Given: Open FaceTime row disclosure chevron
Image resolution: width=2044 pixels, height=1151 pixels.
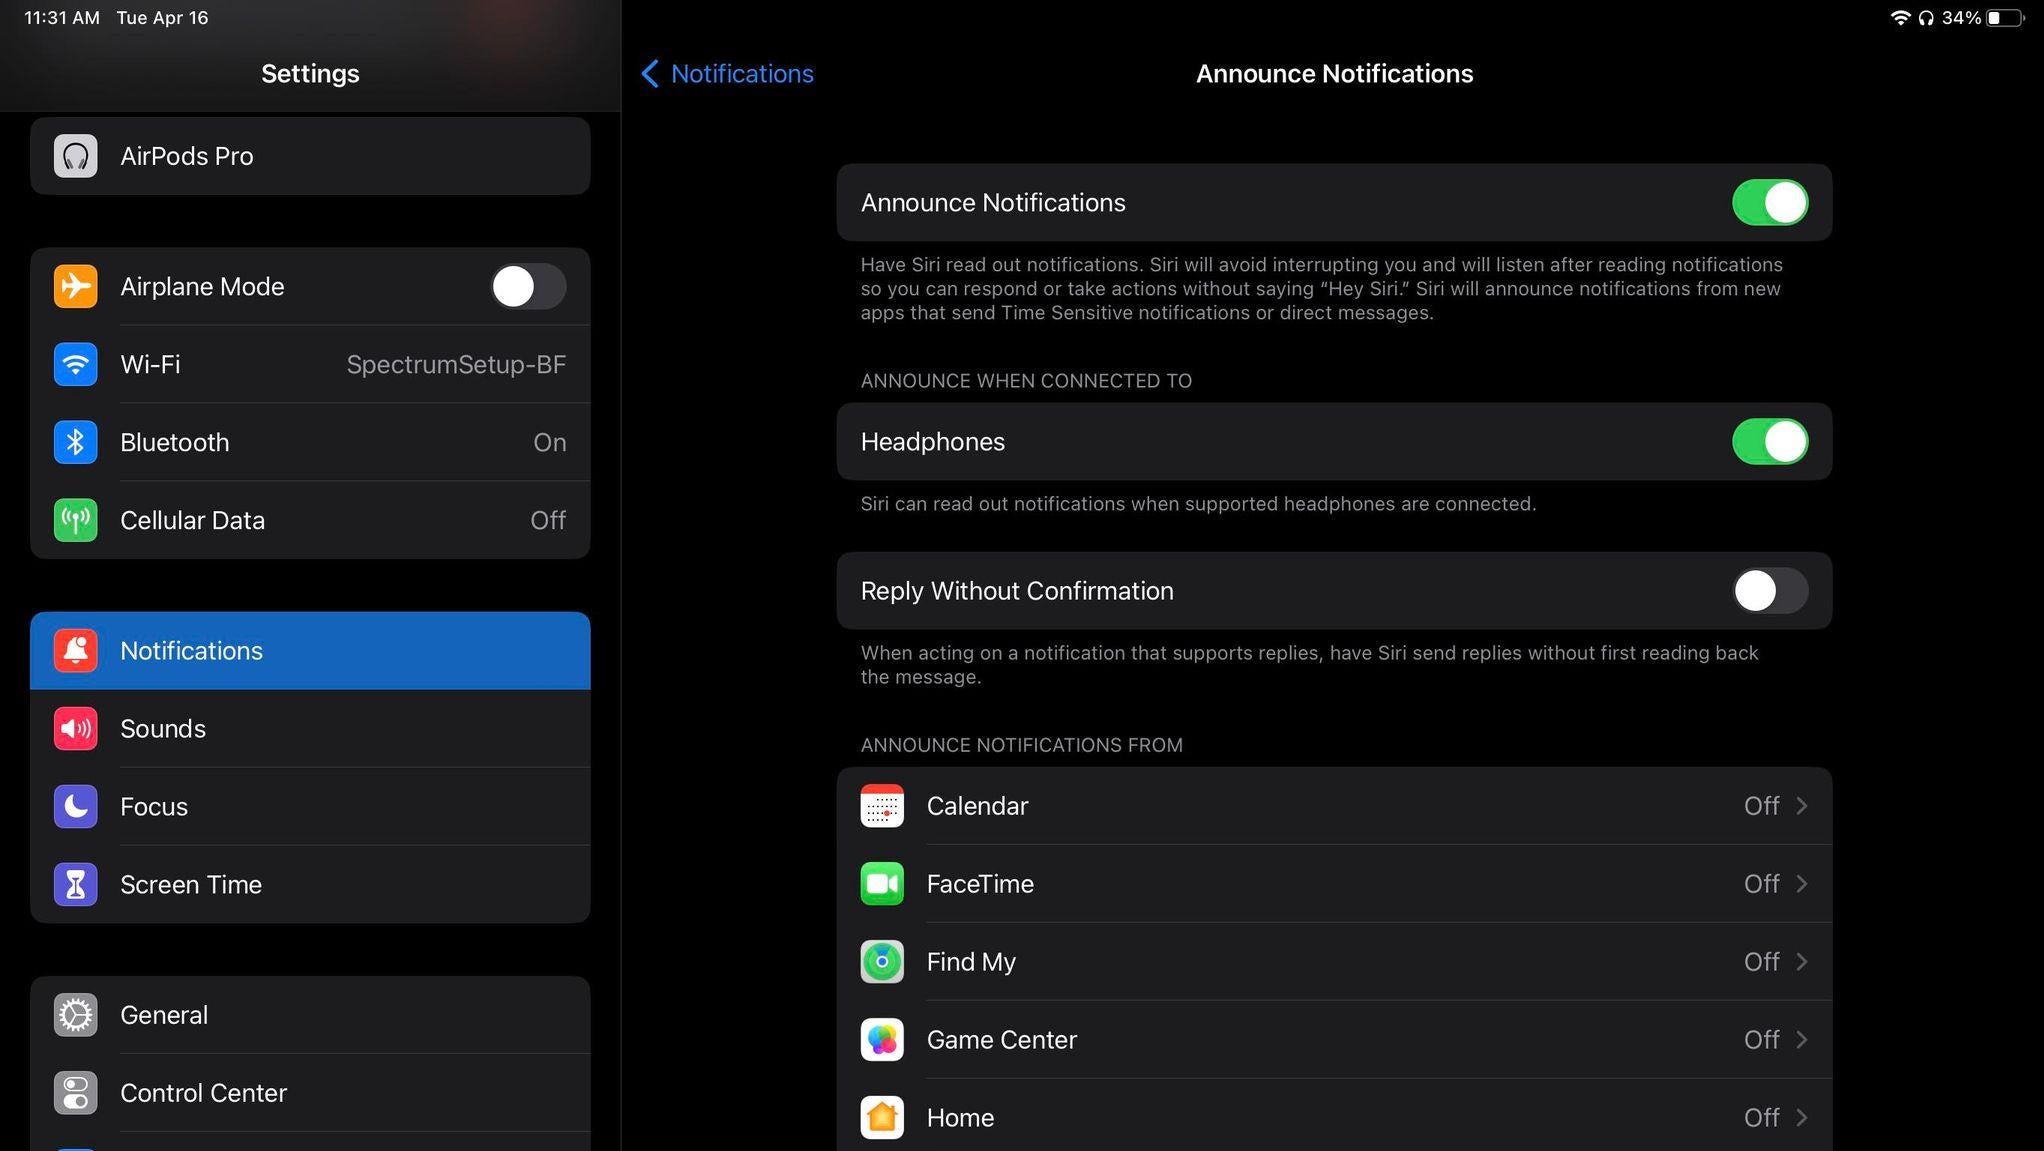Looking at the screenshot, I should coord(1801,883).
